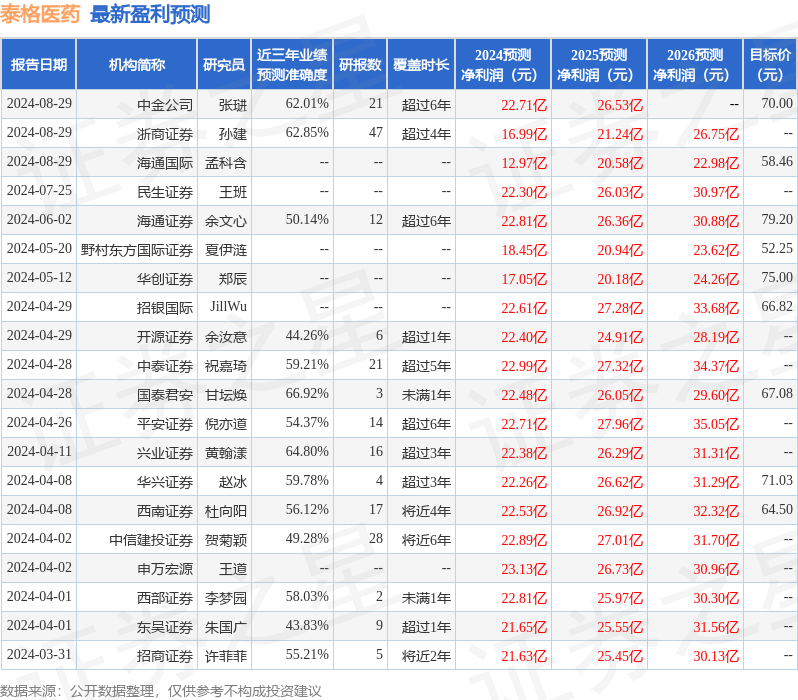Click the 35.05亿 2026 profit forecast

click(x=716, y=424)
